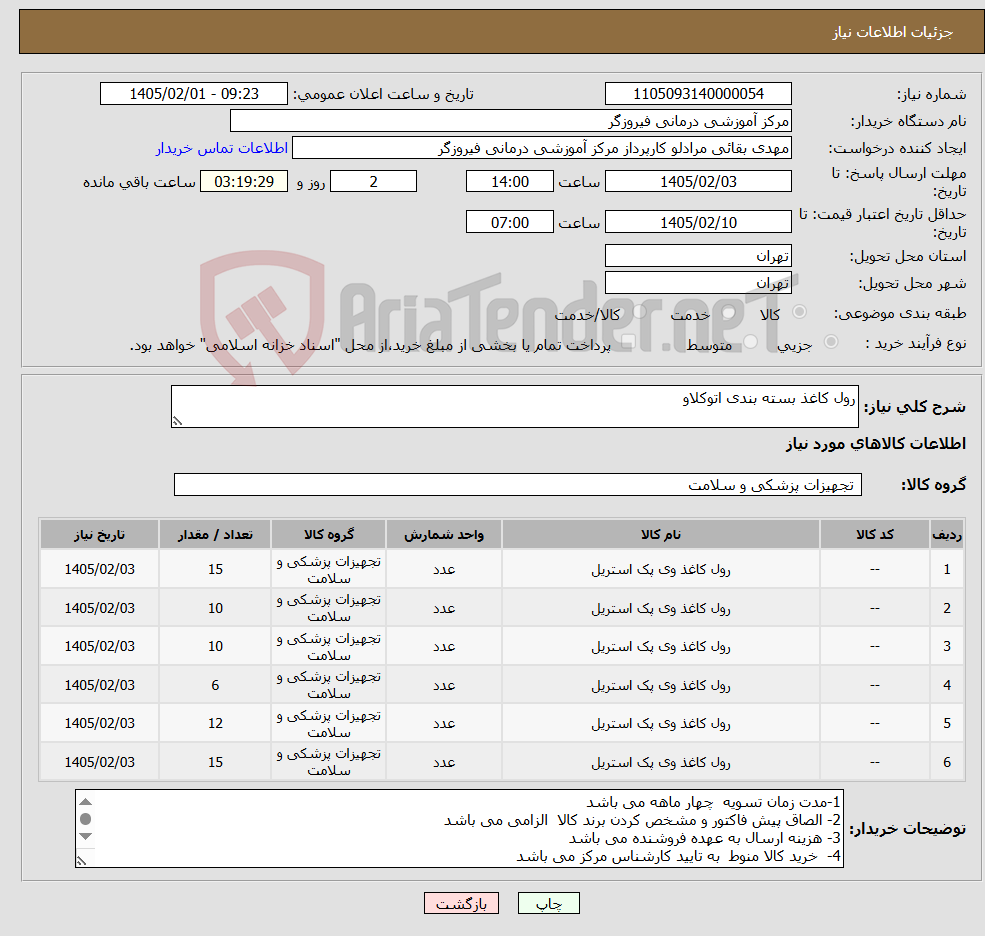Click the quantity 15 in row 6

pos(215,762)
